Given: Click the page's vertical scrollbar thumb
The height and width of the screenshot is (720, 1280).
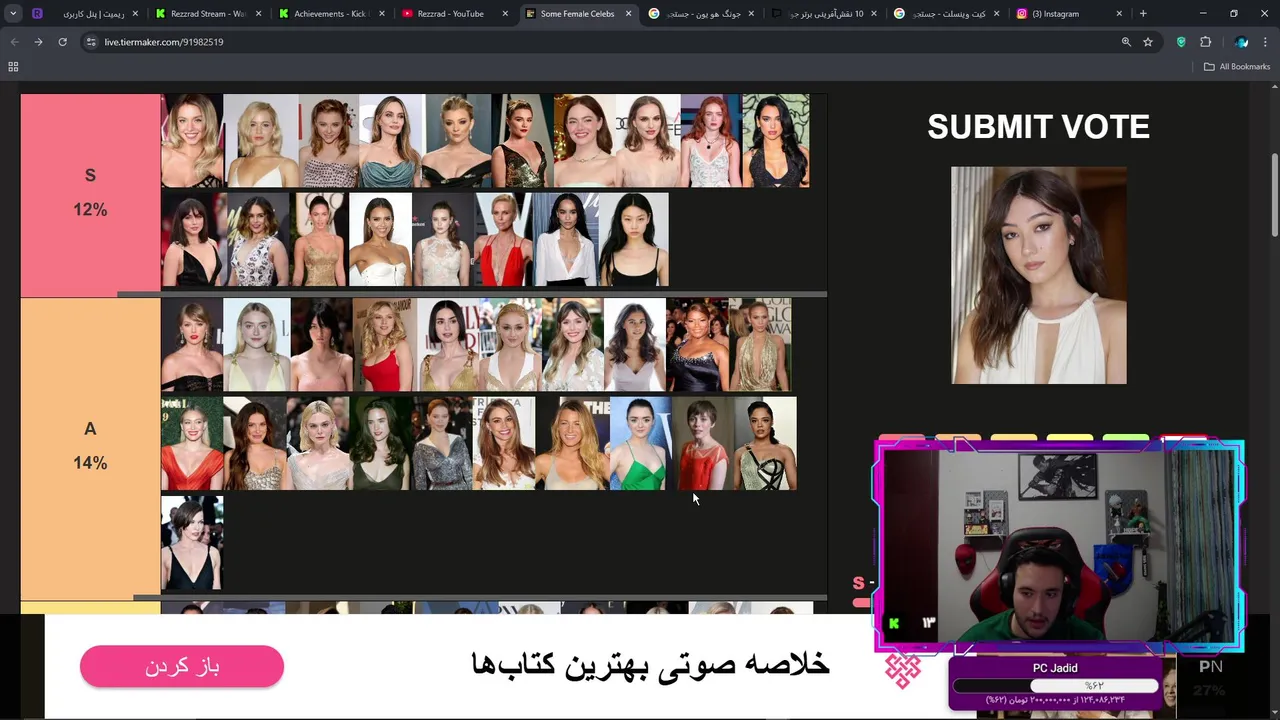Looking at the screenshot, I should pyautogui.click(x=1274, y=196).
